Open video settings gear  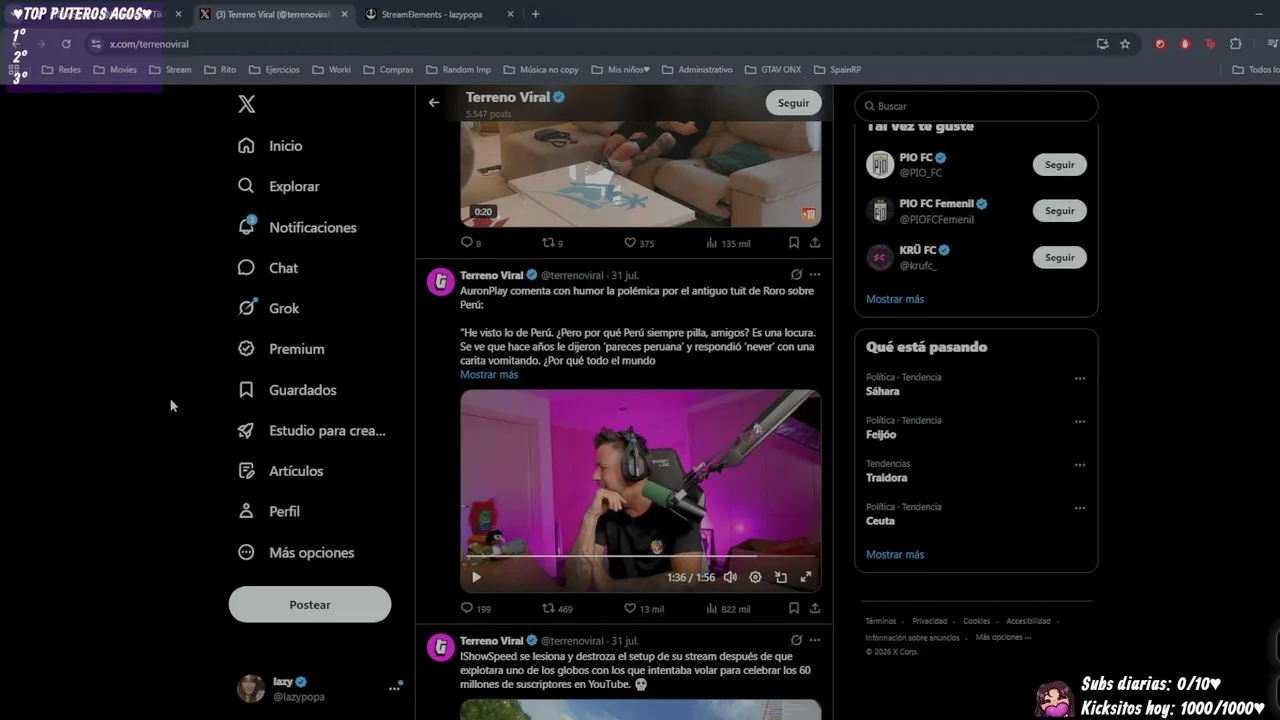pyautogui.click(x=755, y=577)
